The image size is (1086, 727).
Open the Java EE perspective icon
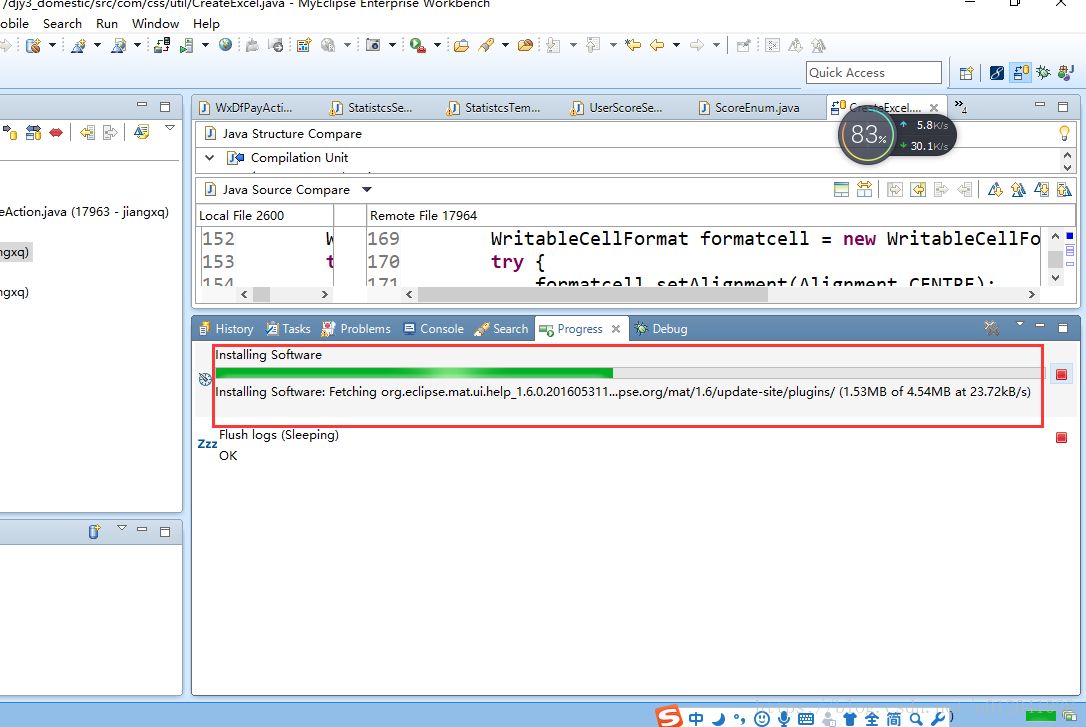(x=1066, y=72)
